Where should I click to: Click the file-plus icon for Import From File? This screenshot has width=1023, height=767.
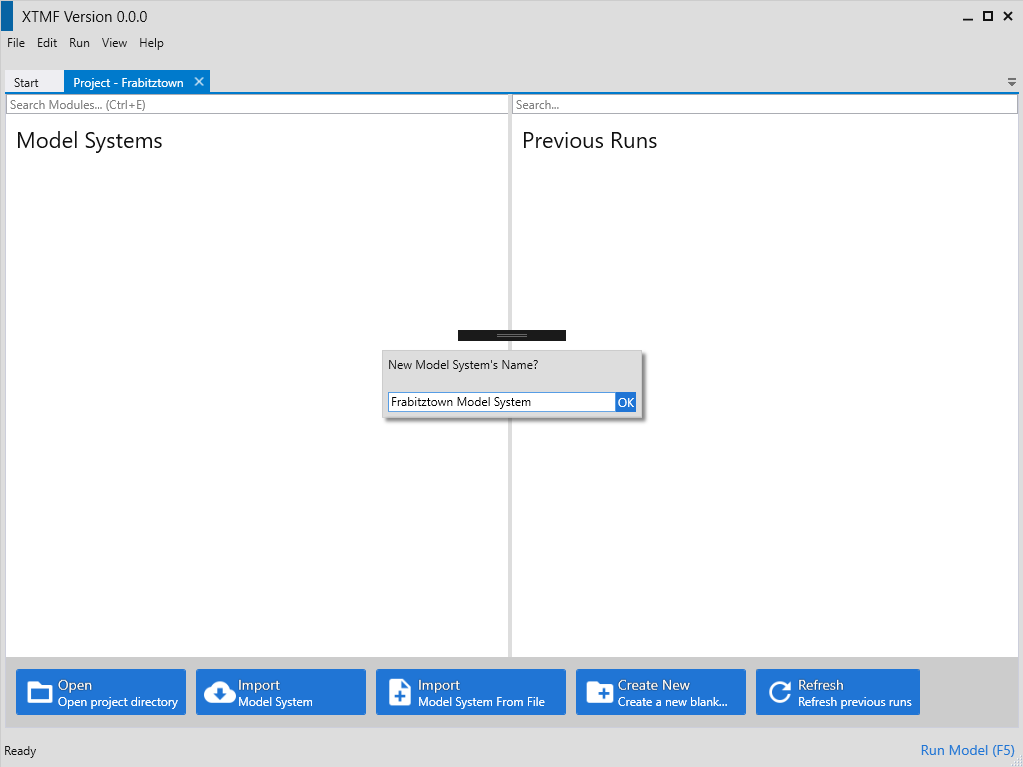tap(399, 692)
